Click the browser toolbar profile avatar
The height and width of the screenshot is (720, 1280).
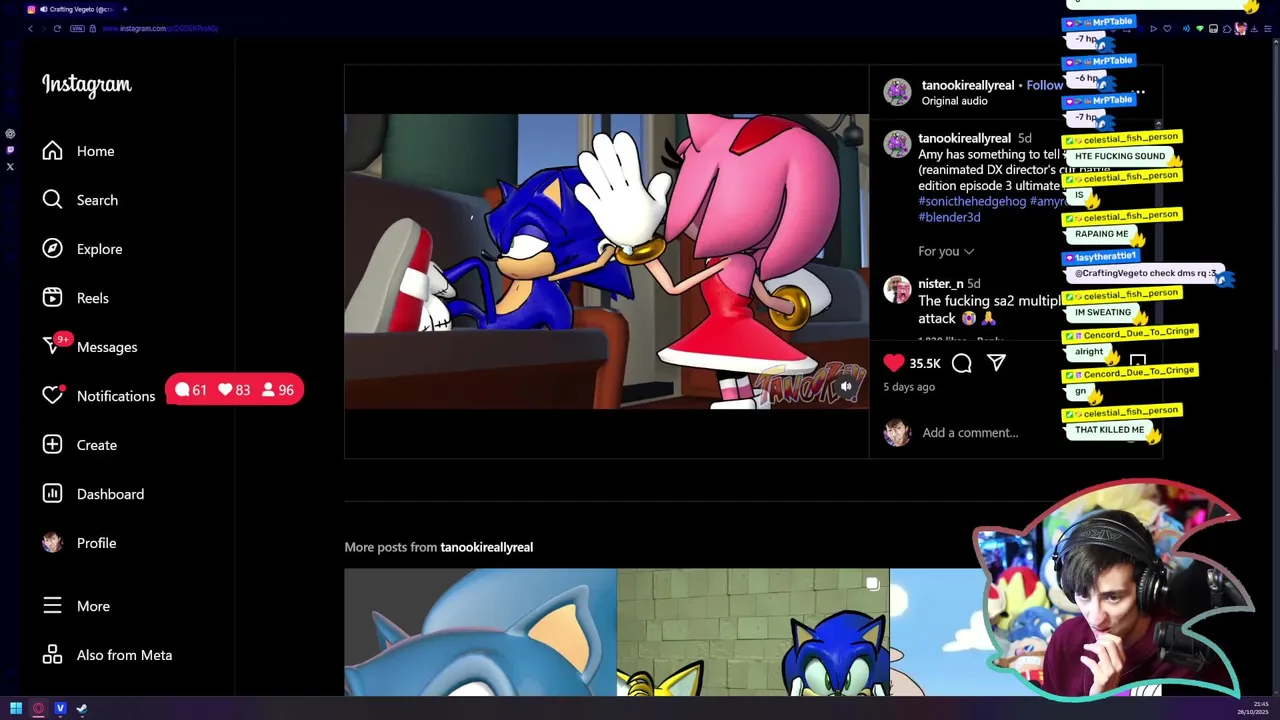coord(1241,29)
